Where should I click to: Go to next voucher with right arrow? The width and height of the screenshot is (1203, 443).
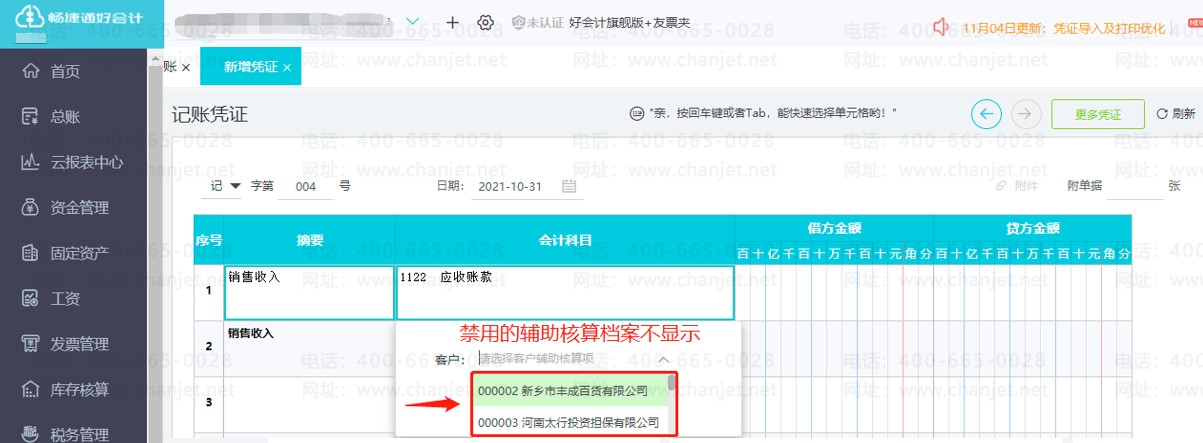(x=1023, y=114)
